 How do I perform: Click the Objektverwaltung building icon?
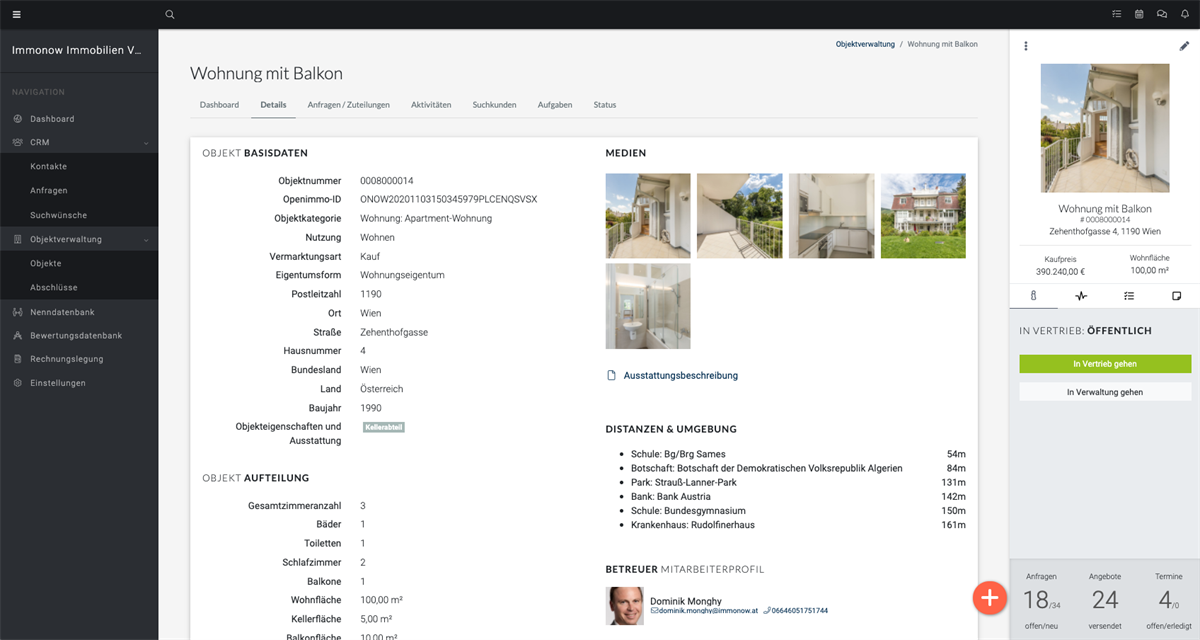(x=18, y=240)
